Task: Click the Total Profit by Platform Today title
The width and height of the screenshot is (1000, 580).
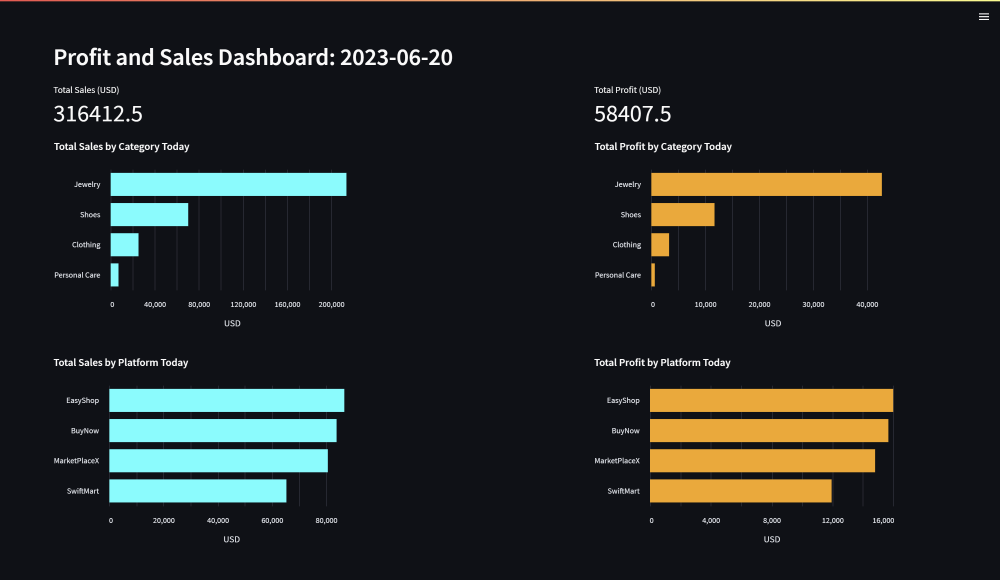Action: coord(662,363)
